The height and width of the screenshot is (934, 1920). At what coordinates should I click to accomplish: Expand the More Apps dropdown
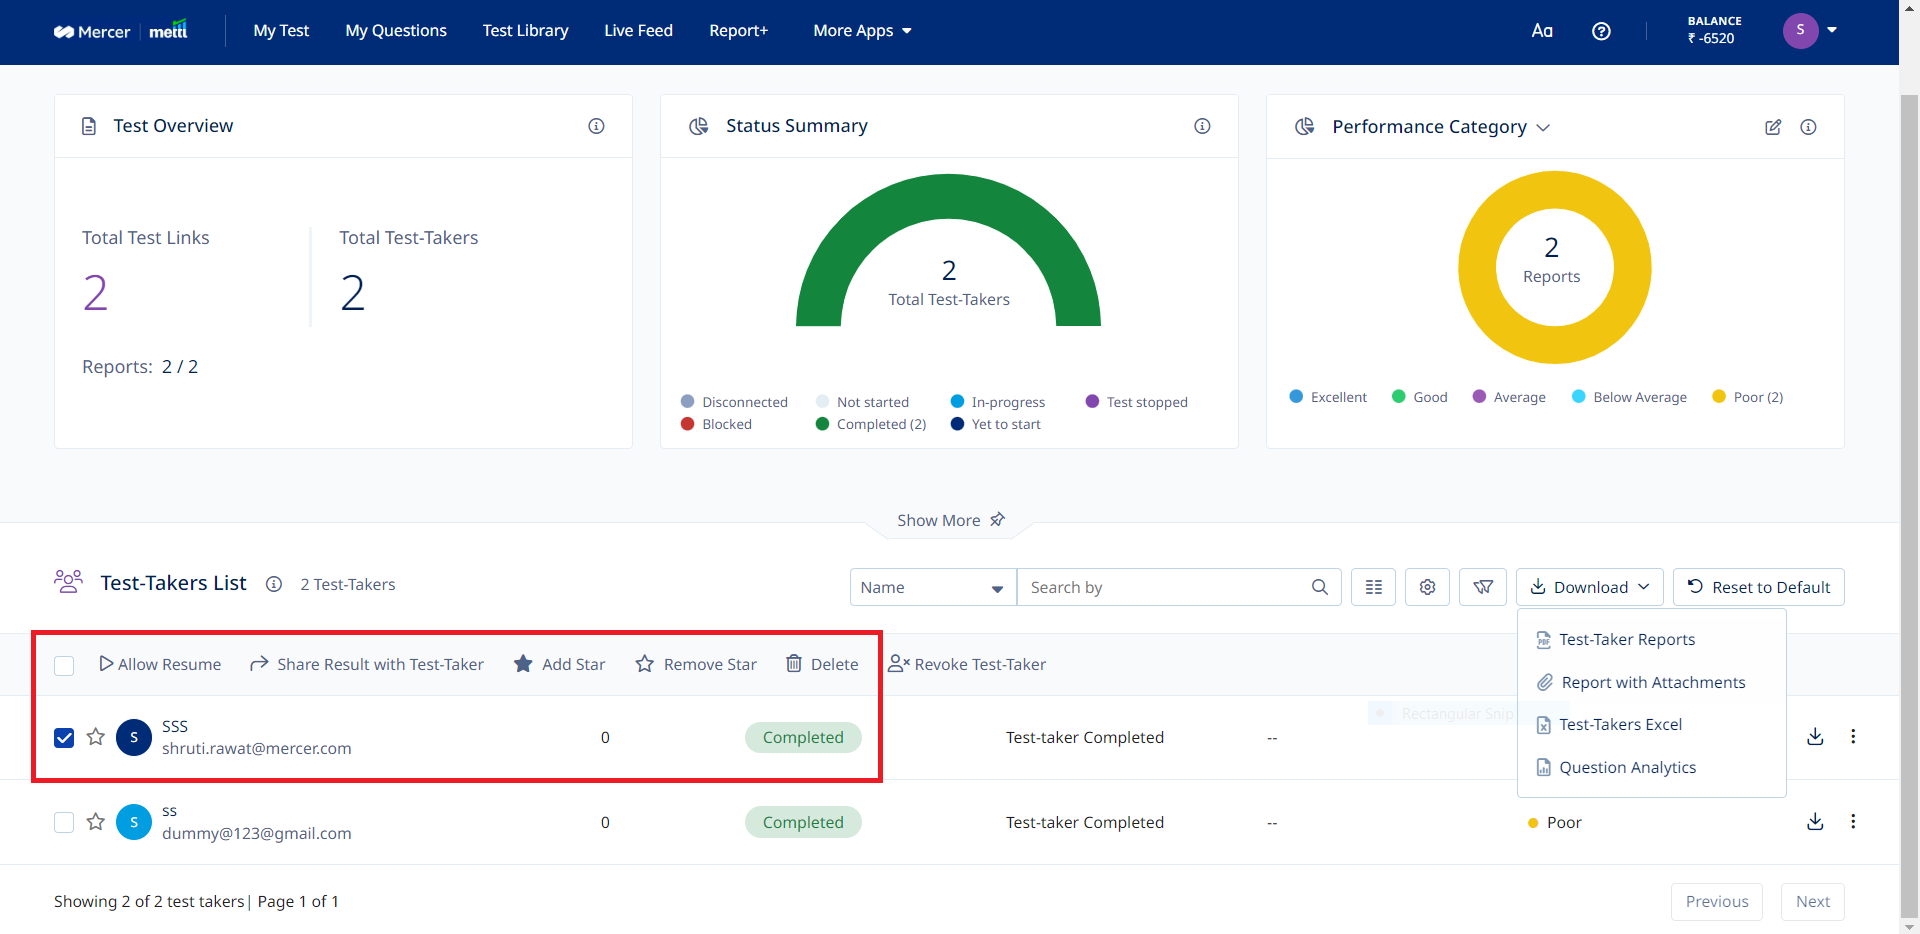(x=862, y=31)
